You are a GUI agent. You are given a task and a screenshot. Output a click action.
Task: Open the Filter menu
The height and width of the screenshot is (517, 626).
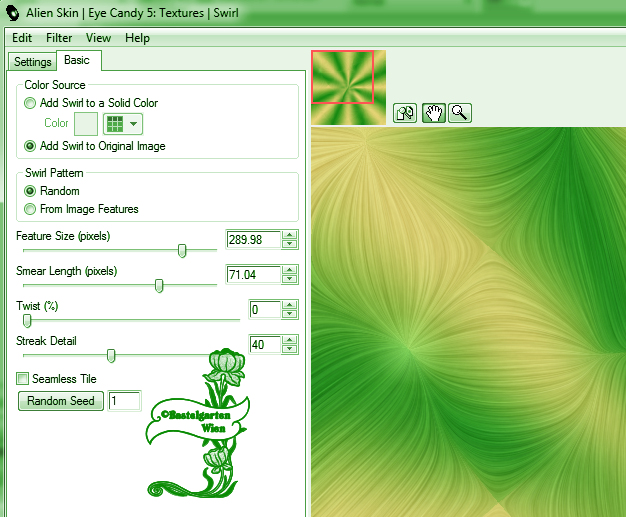[59, 38]
